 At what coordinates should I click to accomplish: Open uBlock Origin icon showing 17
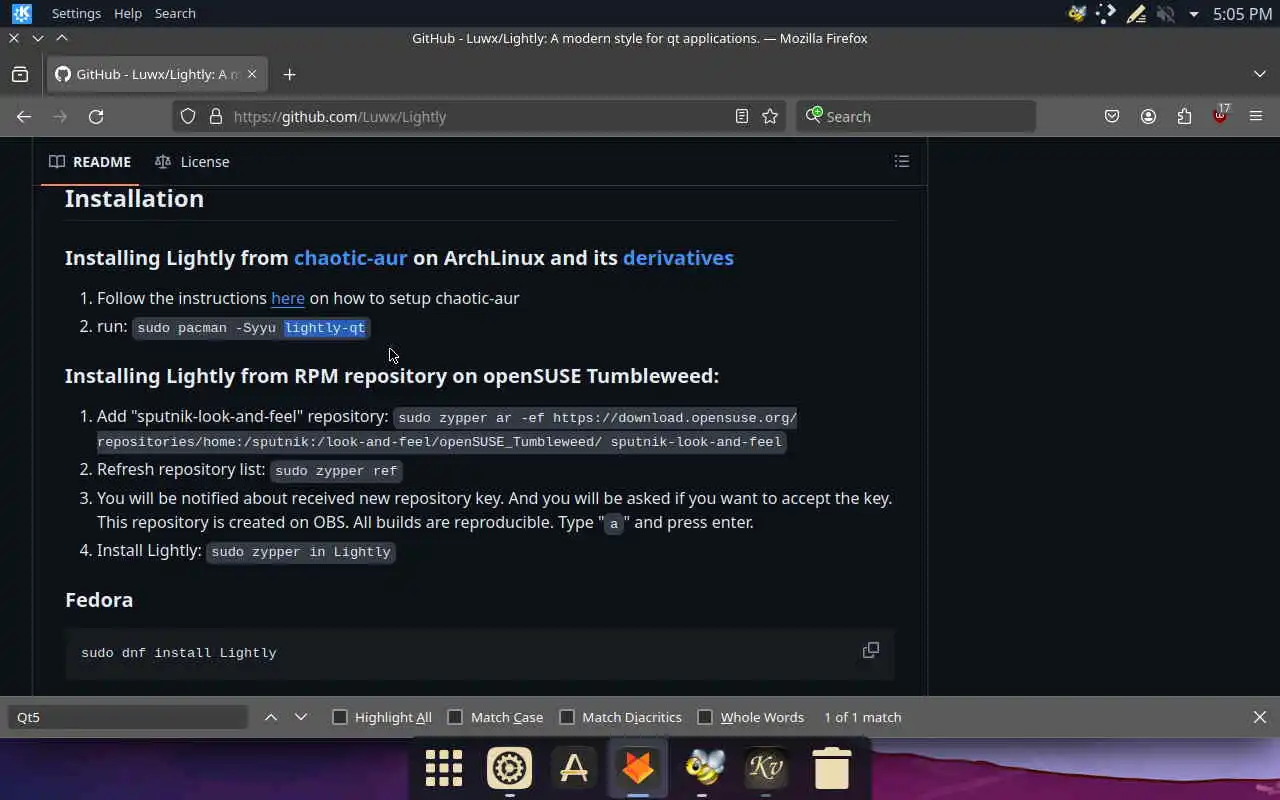tap(1220, 114)
